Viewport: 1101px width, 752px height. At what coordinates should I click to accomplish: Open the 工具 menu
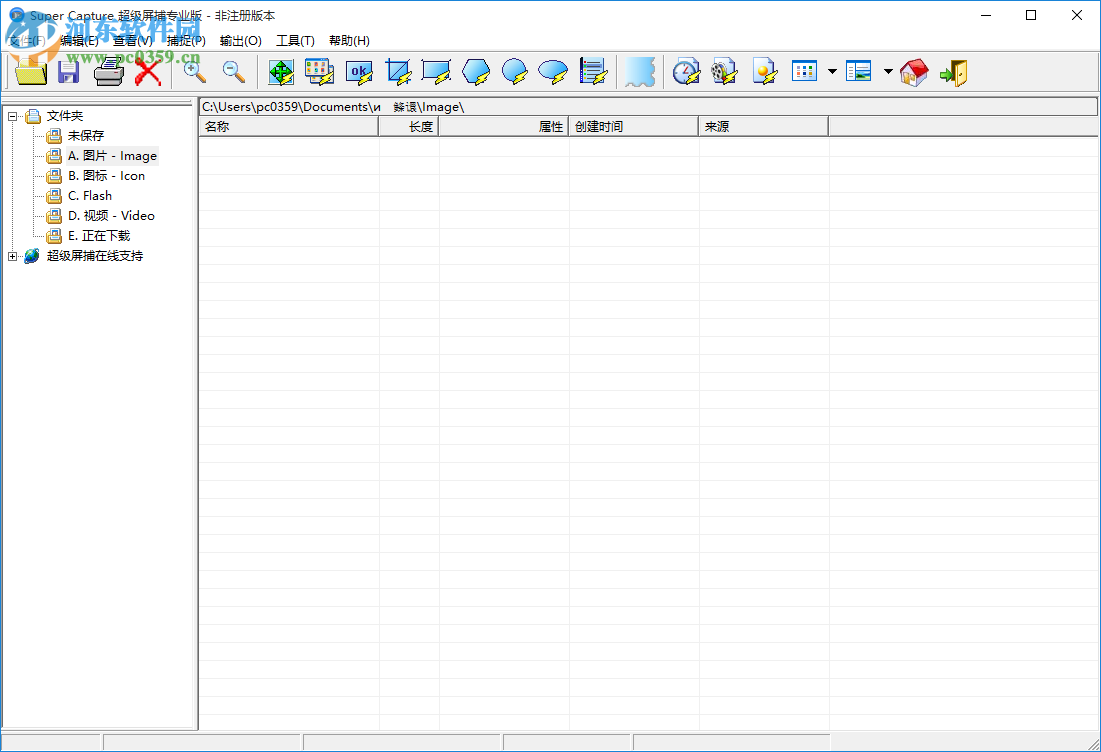pos(297,40)
